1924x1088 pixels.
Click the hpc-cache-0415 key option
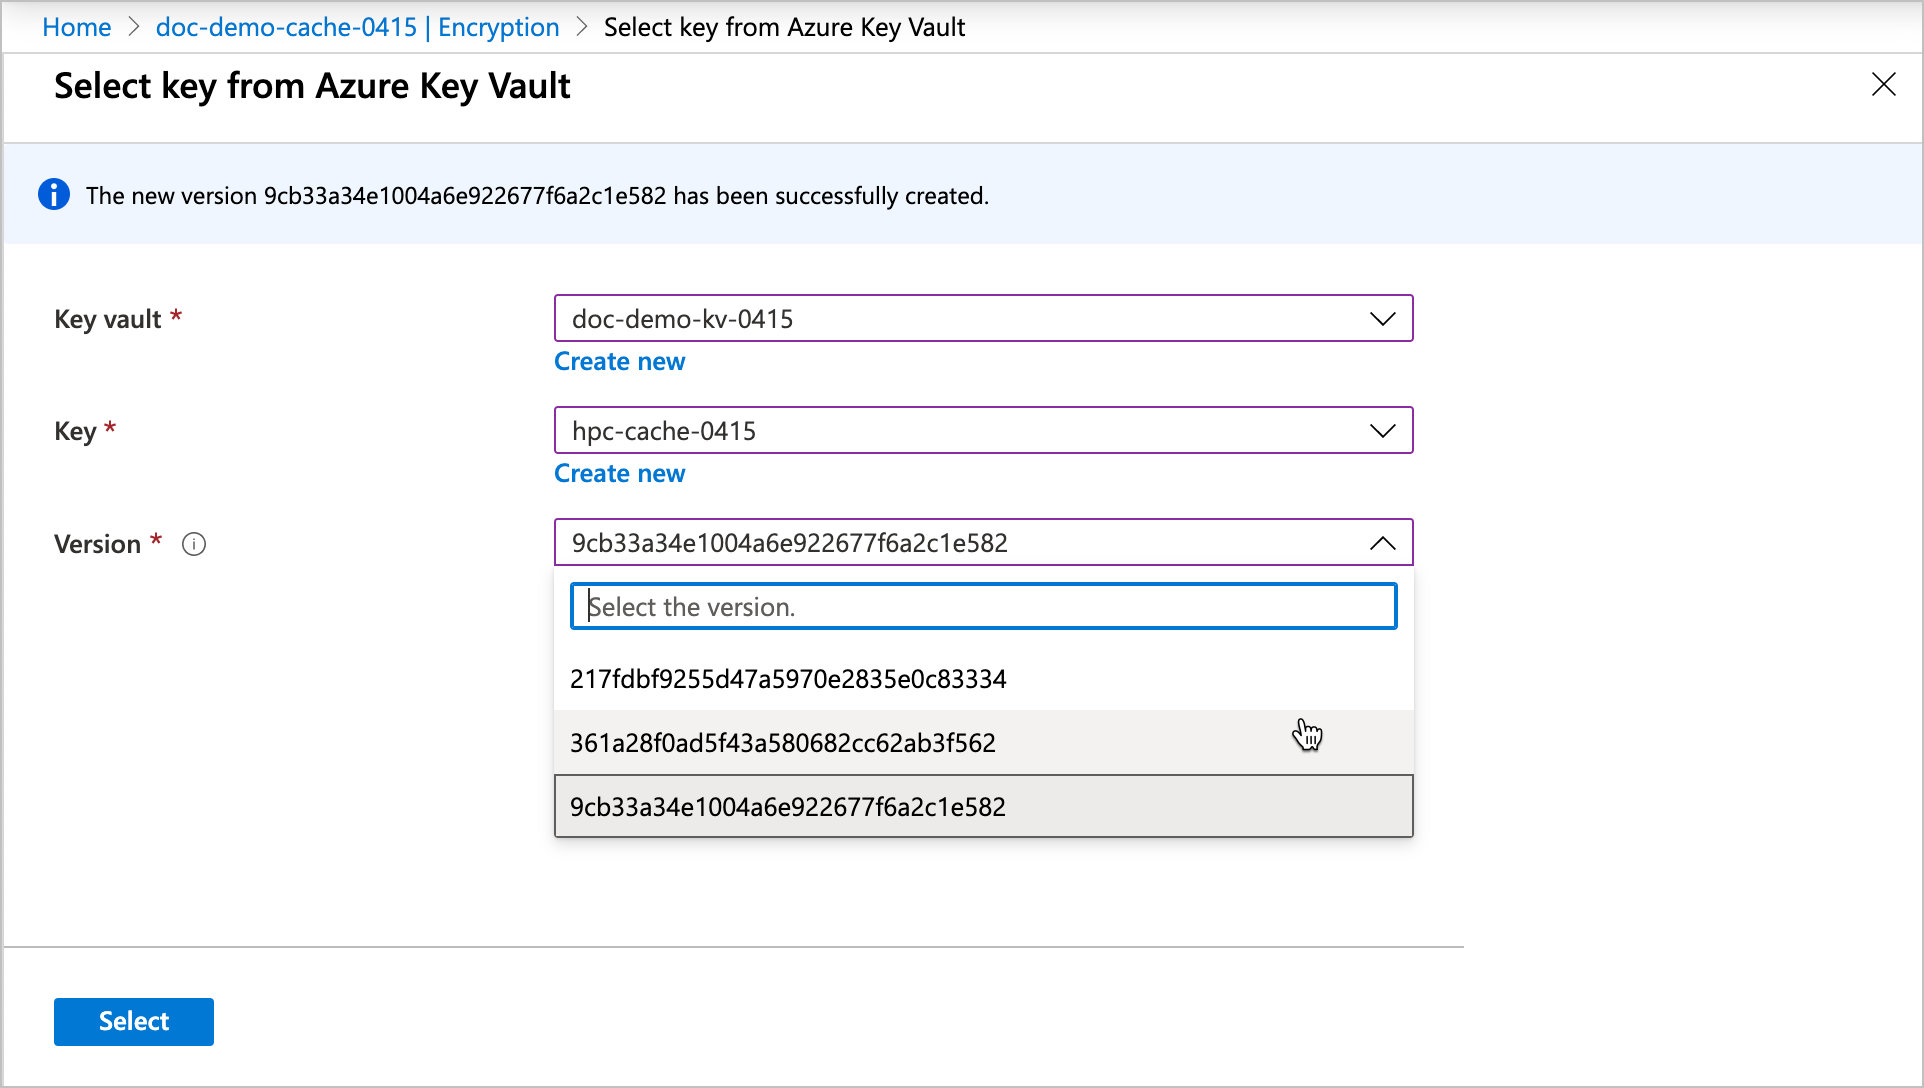click(983, 430)
